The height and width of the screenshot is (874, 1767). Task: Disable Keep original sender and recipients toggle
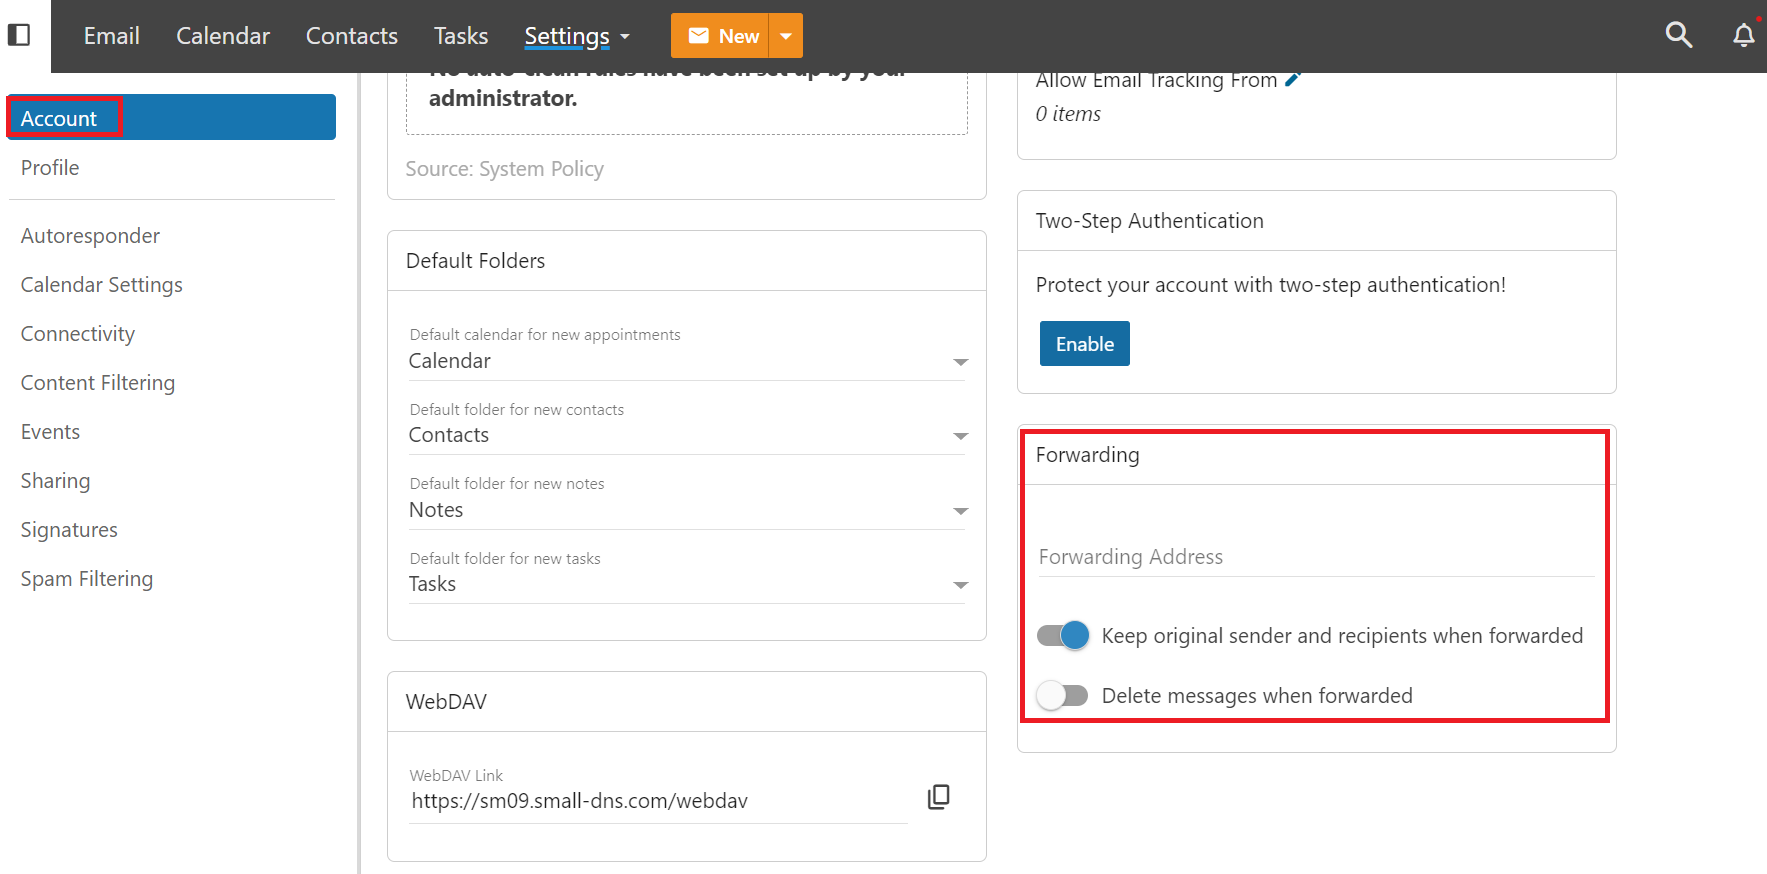pos(1063,636)
